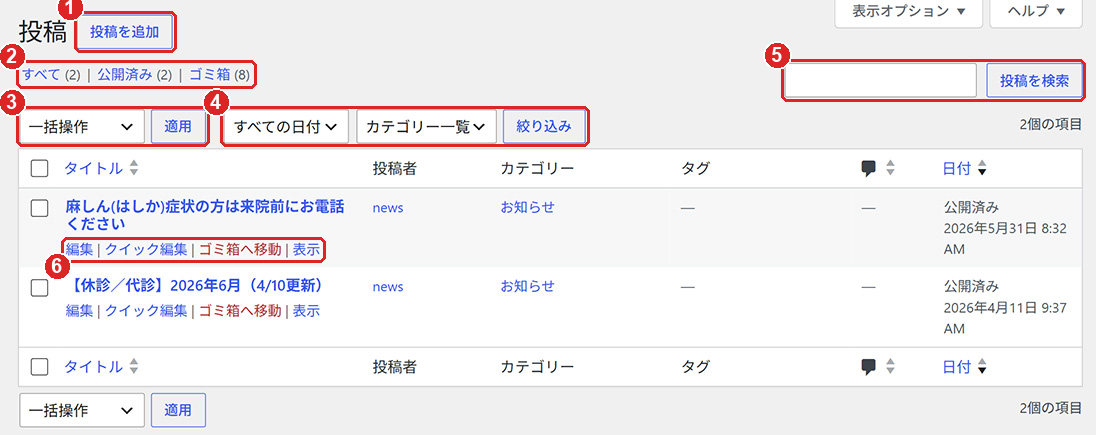This screenshot has height=435, width=1096.
Task: Open the top 一括操作 bulk actions dropdown
Action: pyautogui.click(x=82, y=127)
